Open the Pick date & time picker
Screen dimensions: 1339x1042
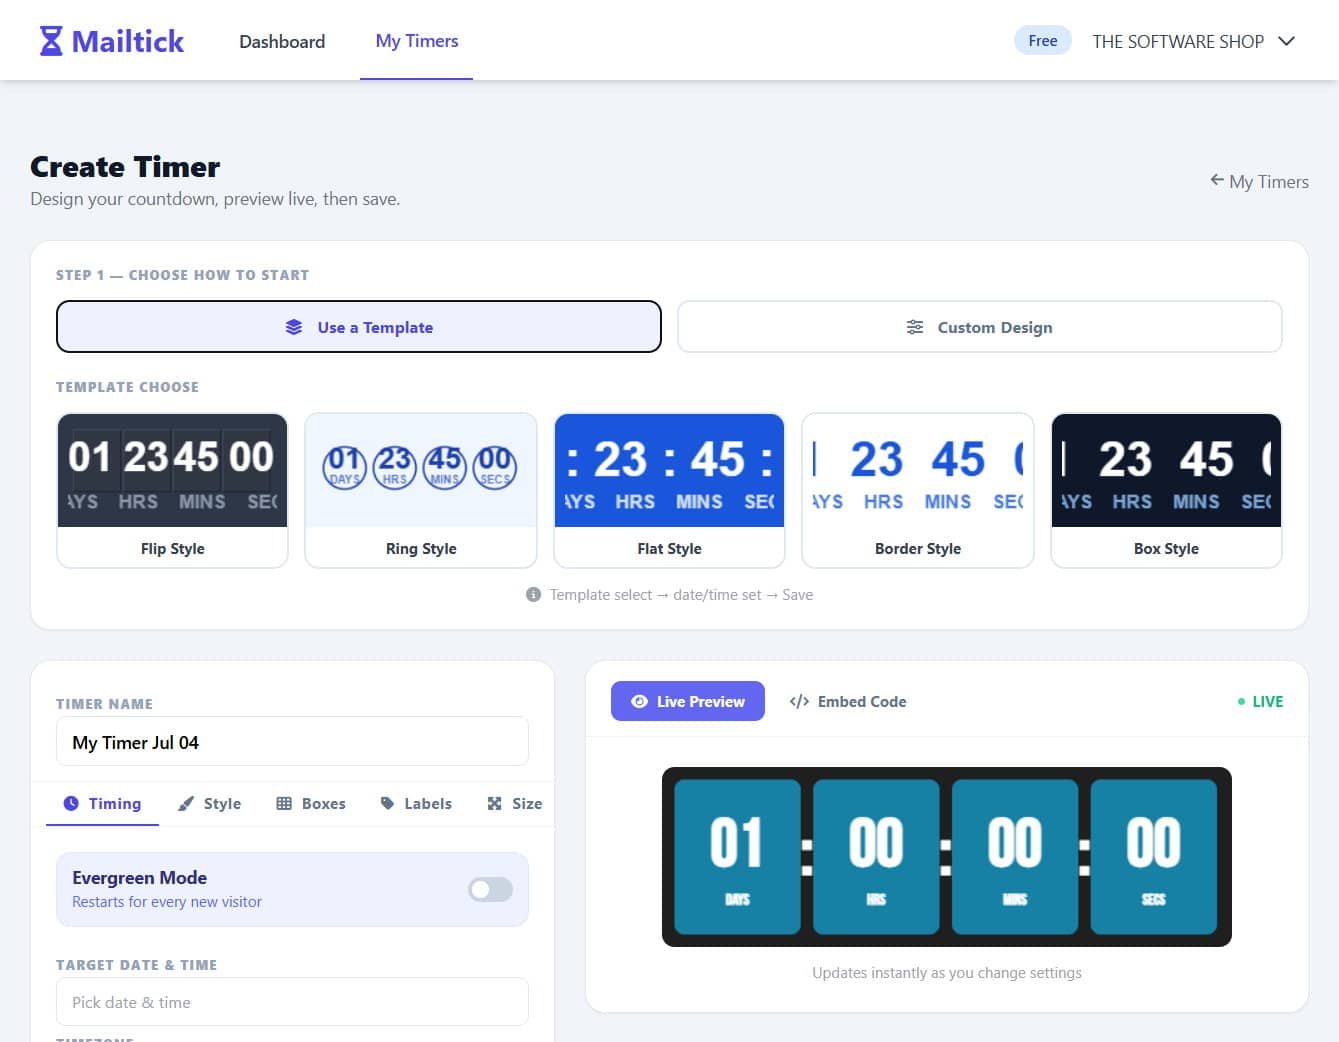292,1002
